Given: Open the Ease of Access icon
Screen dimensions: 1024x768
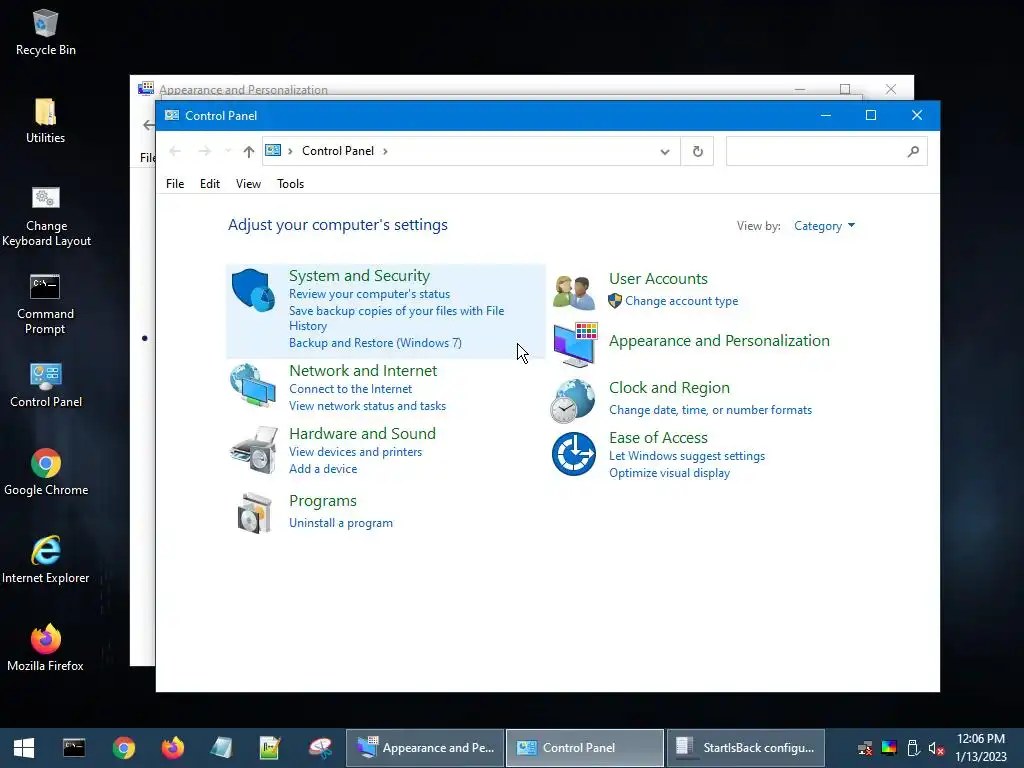Looking at the screenshot, I should point(573,454).
